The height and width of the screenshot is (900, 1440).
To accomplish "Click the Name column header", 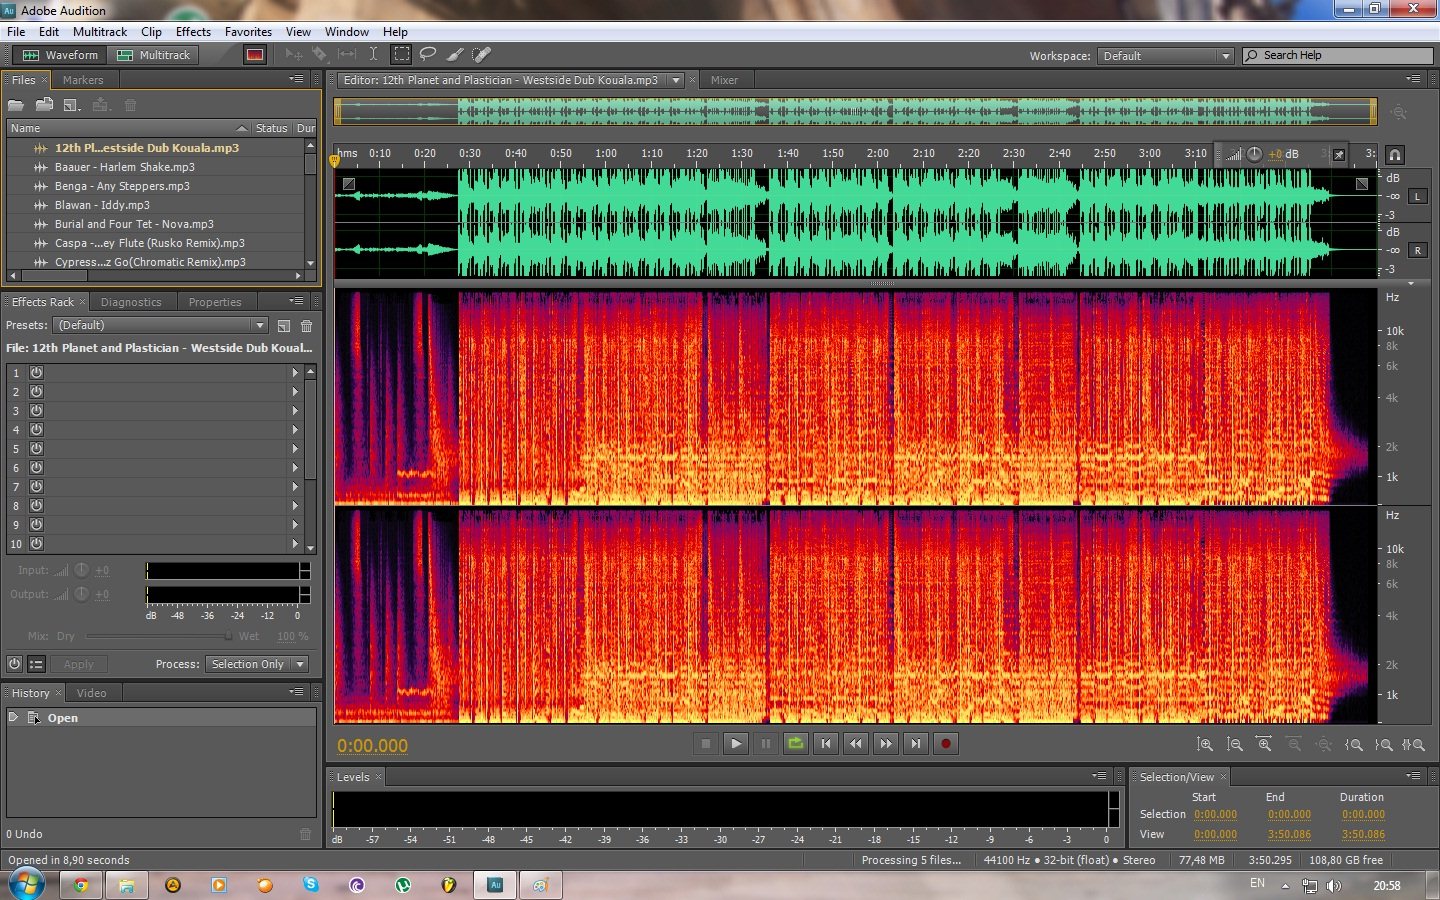I will coord(127,128).
